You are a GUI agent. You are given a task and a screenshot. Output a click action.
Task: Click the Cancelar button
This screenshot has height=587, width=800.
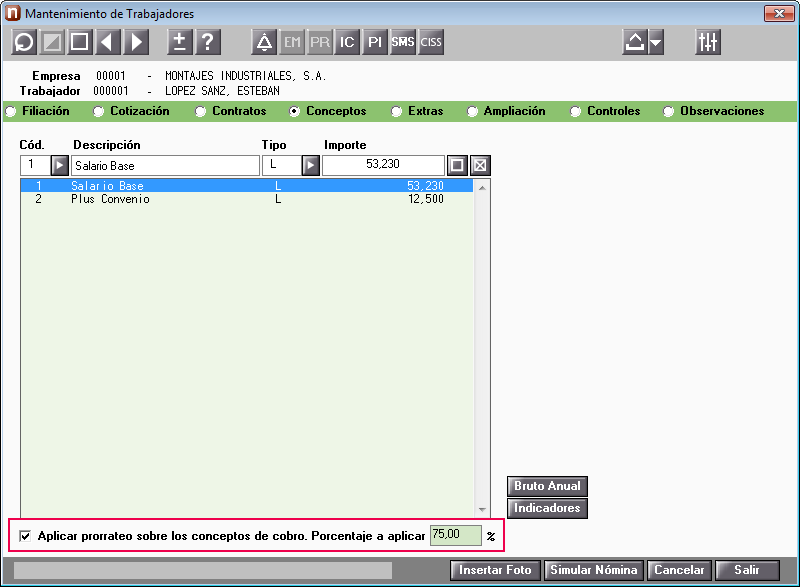click(x=679, y=570)
